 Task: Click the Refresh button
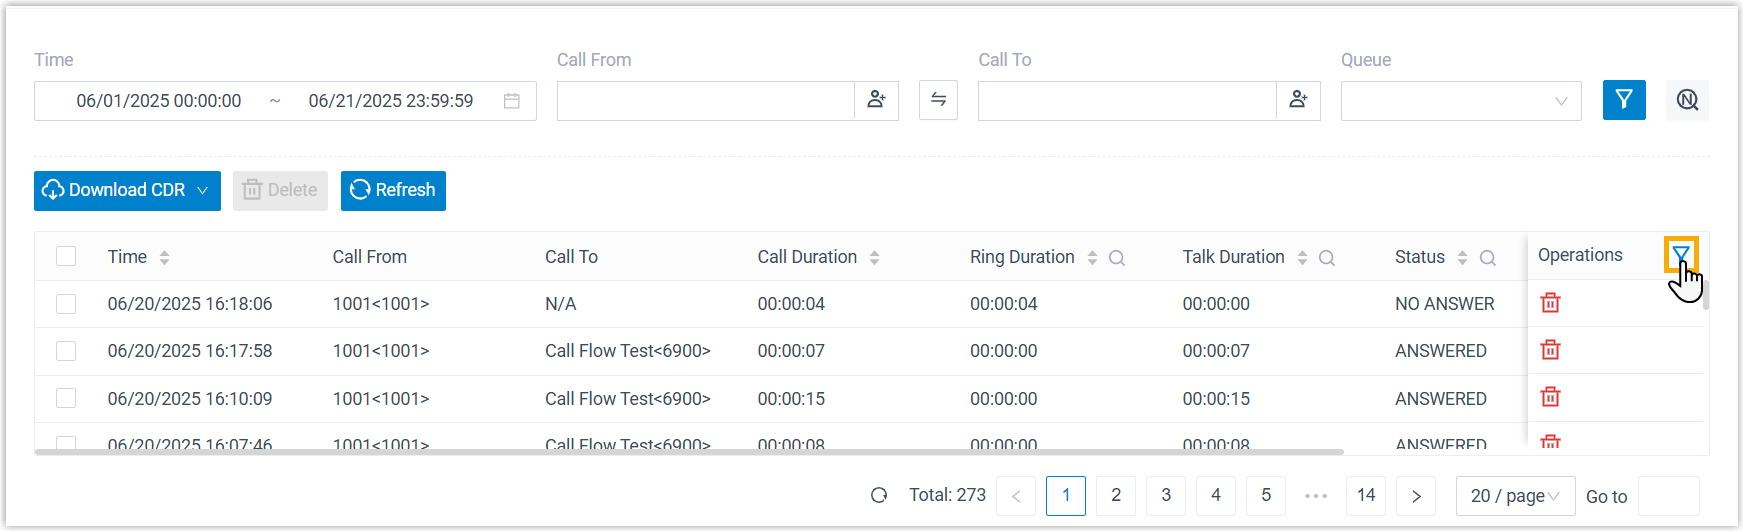pyautogui.click(x=393, y=191)
